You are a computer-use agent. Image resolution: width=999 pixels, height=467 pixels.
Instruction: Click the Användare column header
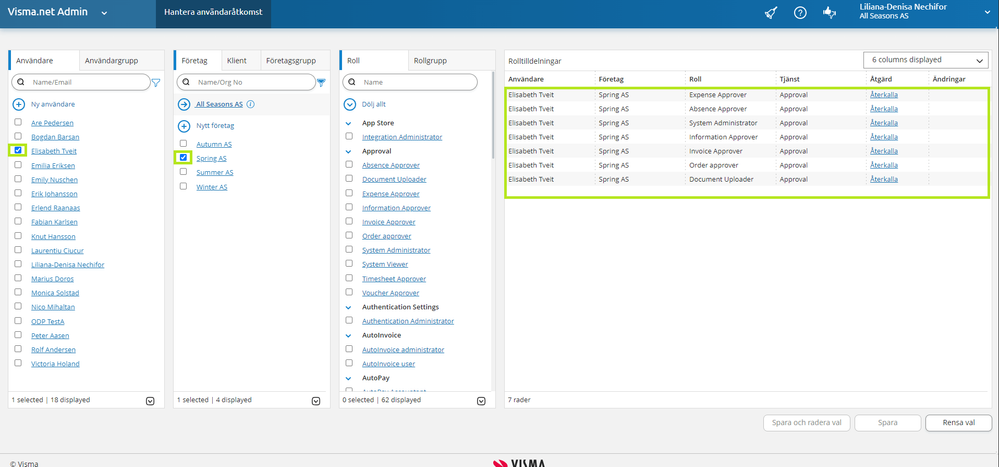pyautogui.click(x=526, y=79)
